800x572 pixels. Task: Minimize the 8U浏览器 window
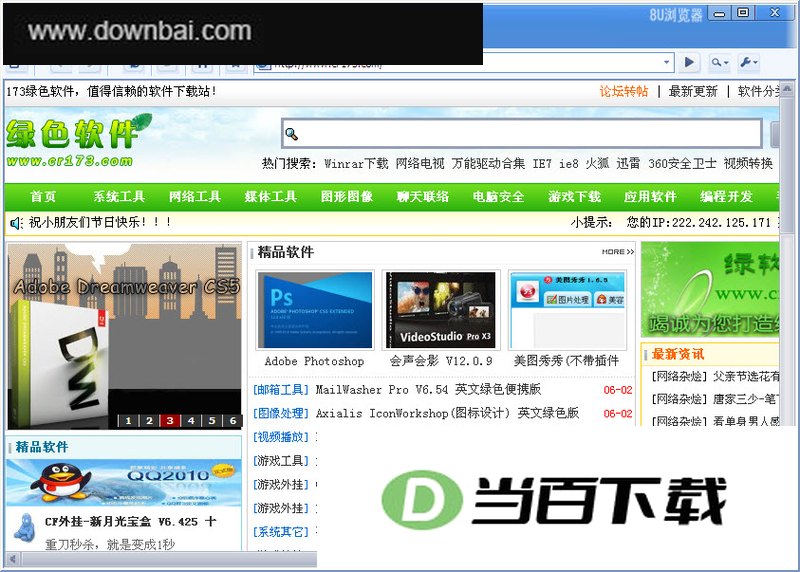point(719,14)
